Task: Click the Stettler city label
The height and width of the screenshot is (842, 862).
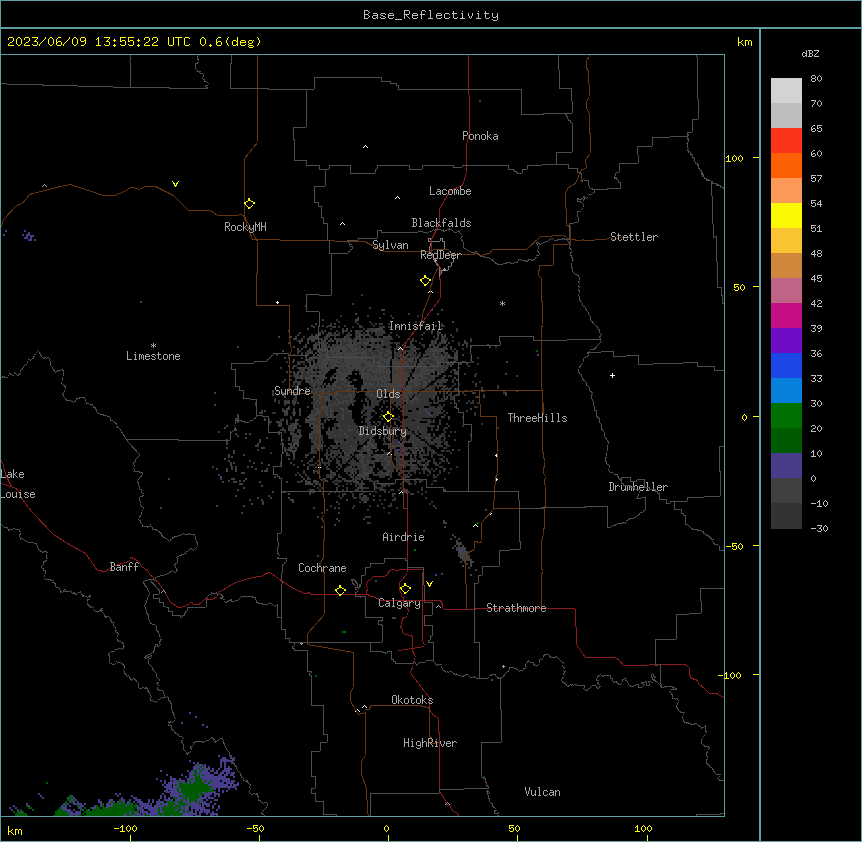Action: (634, 237)
